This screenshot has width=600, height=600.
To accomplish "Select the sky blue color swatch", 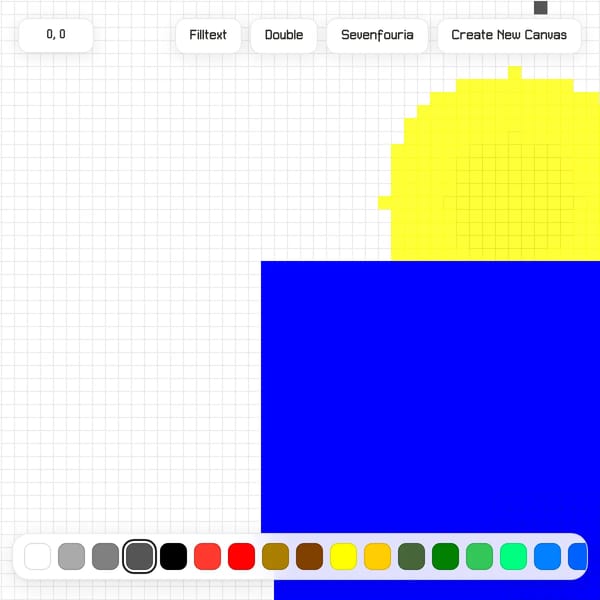I will (x=547, y=556).
